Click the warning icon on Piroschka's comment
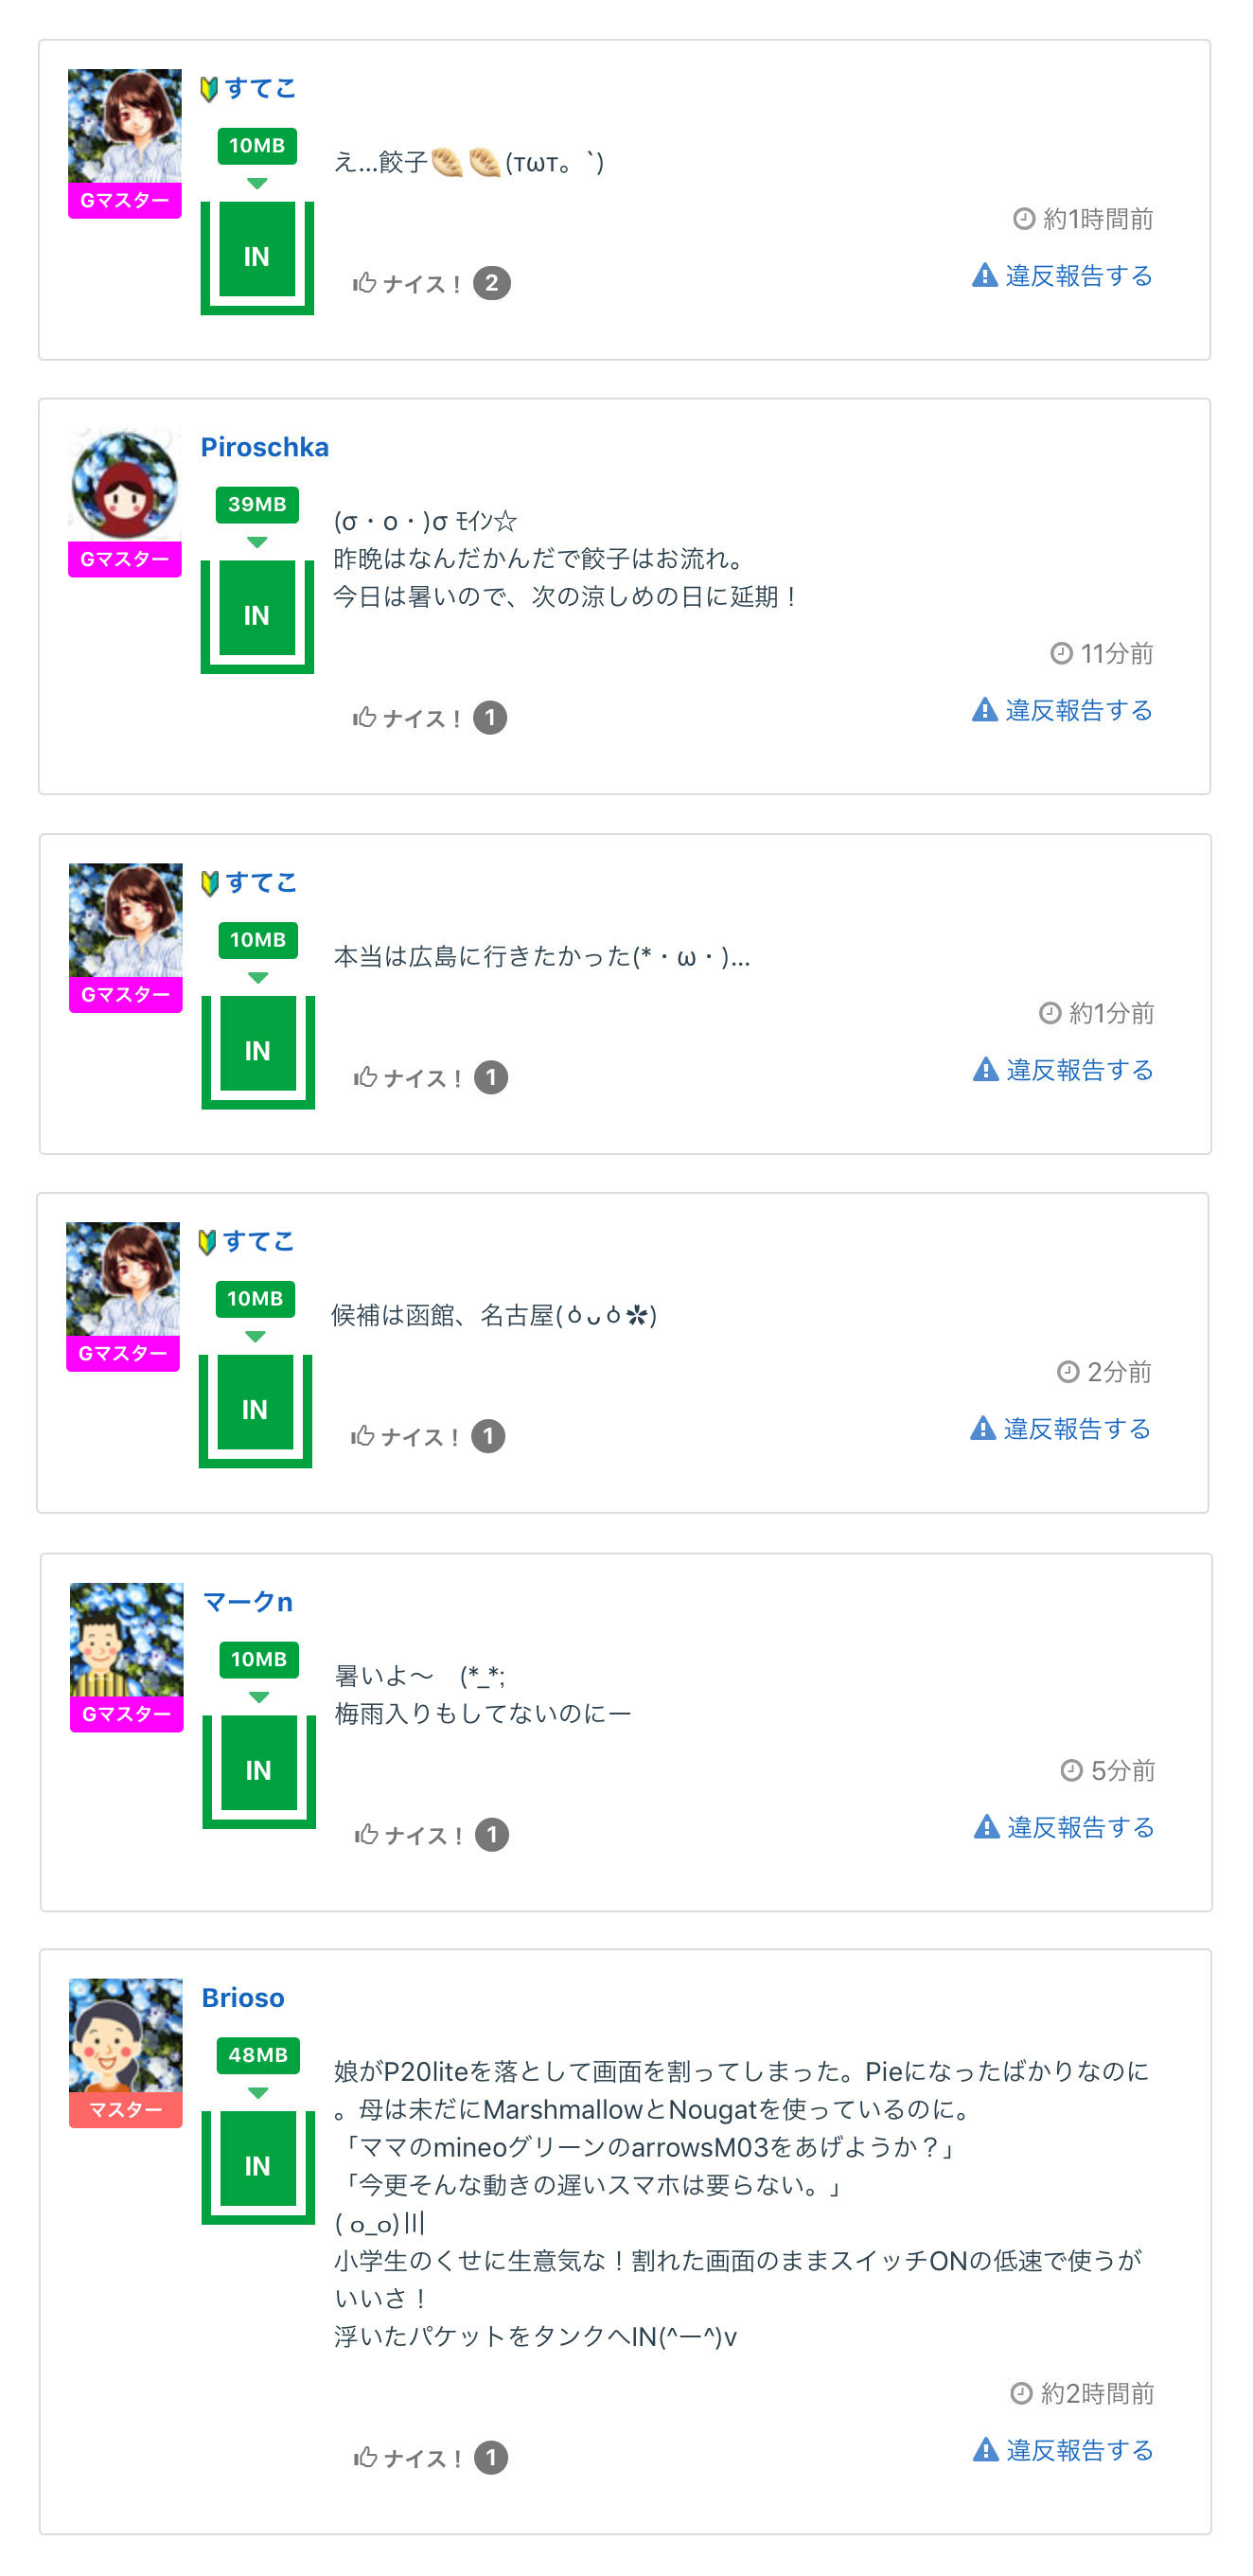This screenshot has width=1253, height=2576. [x=985, y=709]
